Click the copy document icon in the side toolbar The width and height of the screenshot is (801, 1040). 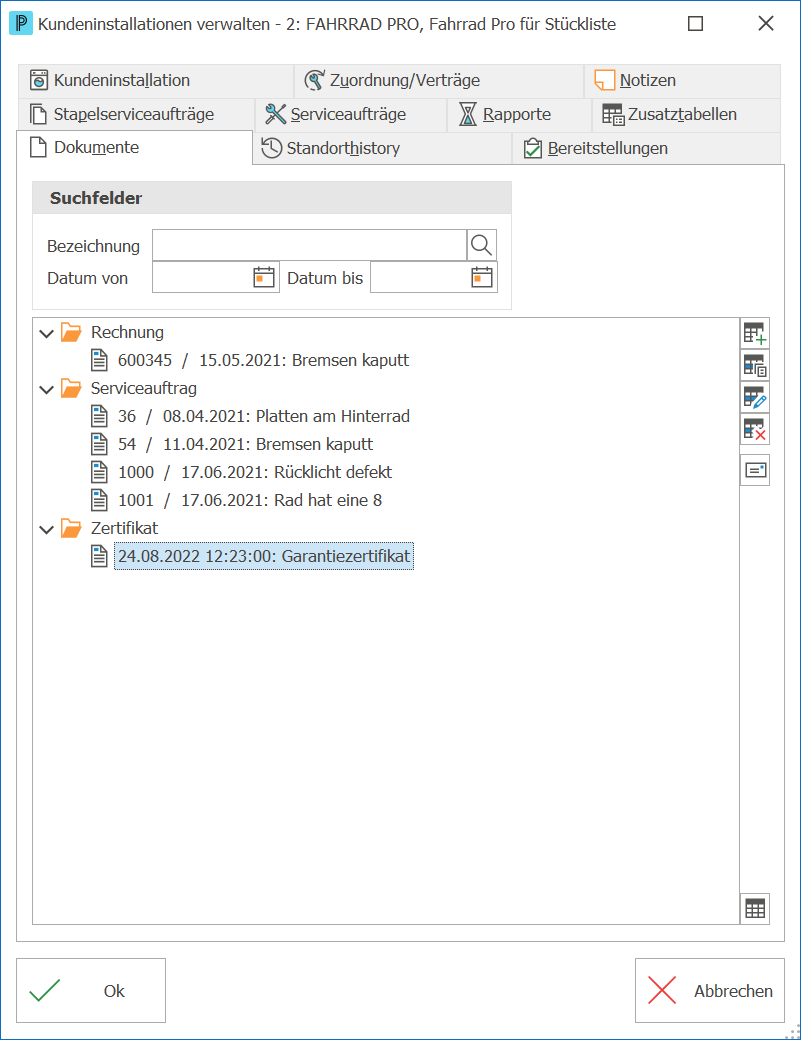coord(755,365)
